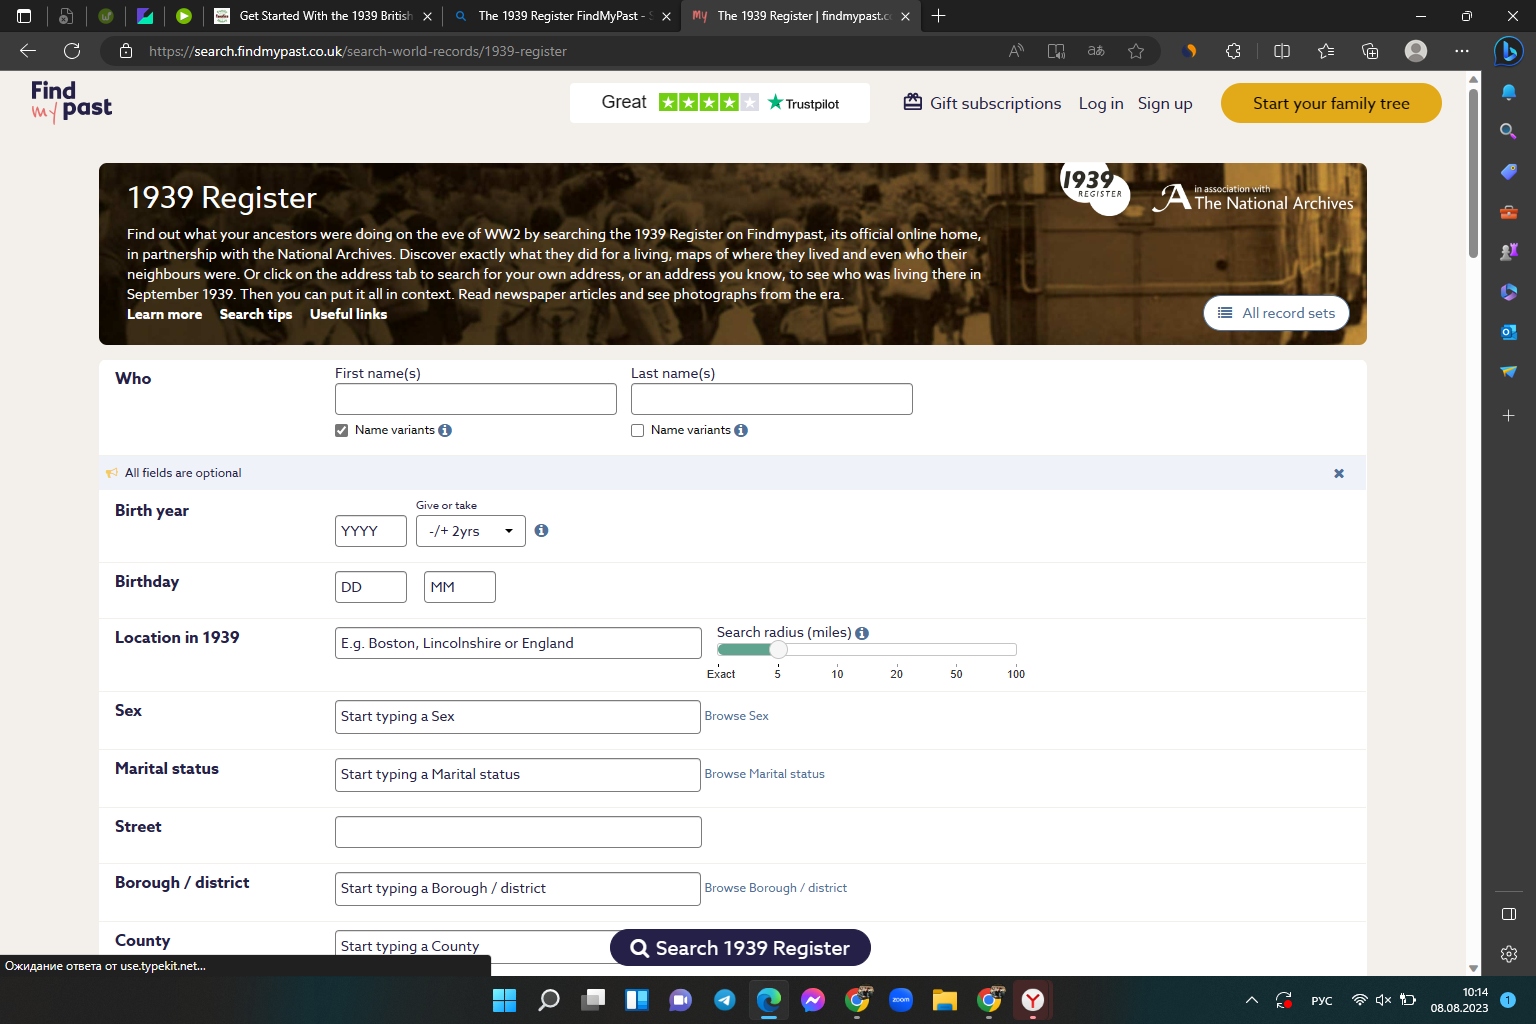Open Edge sidebar search icon
Screen dimensions: 1536x1024
click(1508, 131)
